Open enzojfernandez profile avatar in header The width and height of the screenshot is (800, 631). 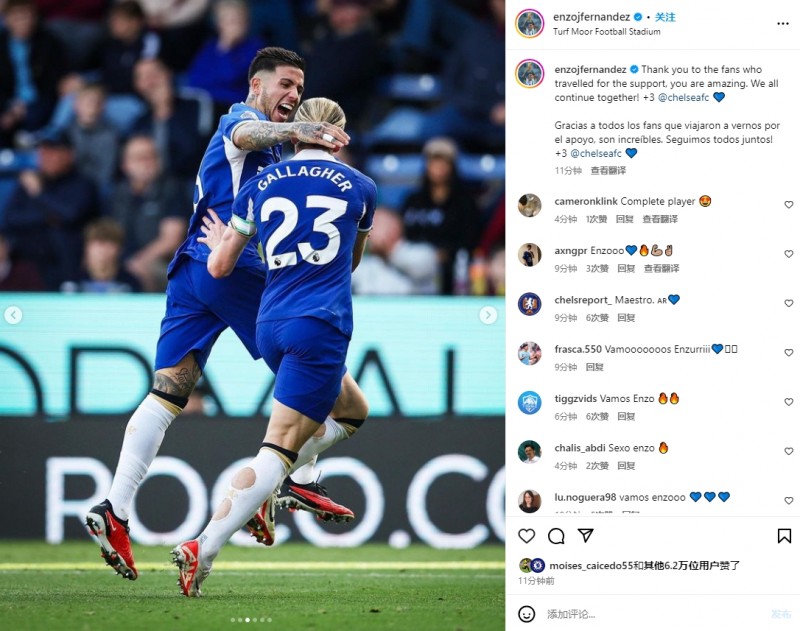pyautogui.click(x=530, y=23)
